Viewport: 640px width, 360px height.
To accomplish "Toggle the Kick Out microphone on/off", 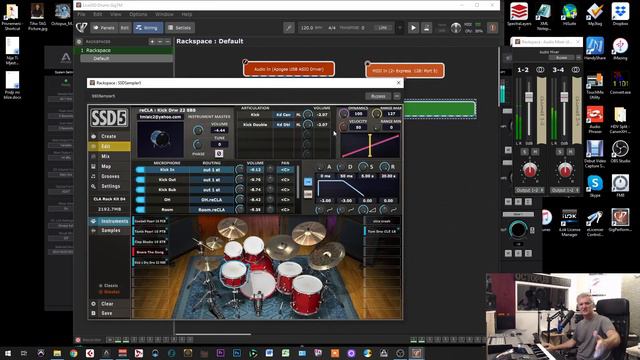I will (x=140, y=180).
